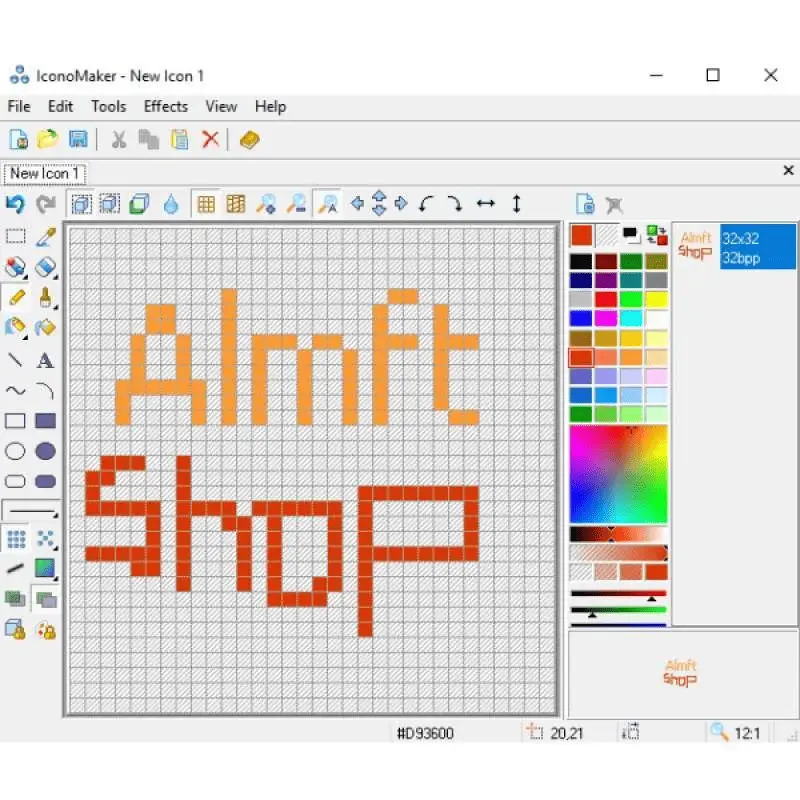Toggle the first dashed cube selection mode
Image resolution: width=800 pixels, height=800 pixels.
(82, 204)
